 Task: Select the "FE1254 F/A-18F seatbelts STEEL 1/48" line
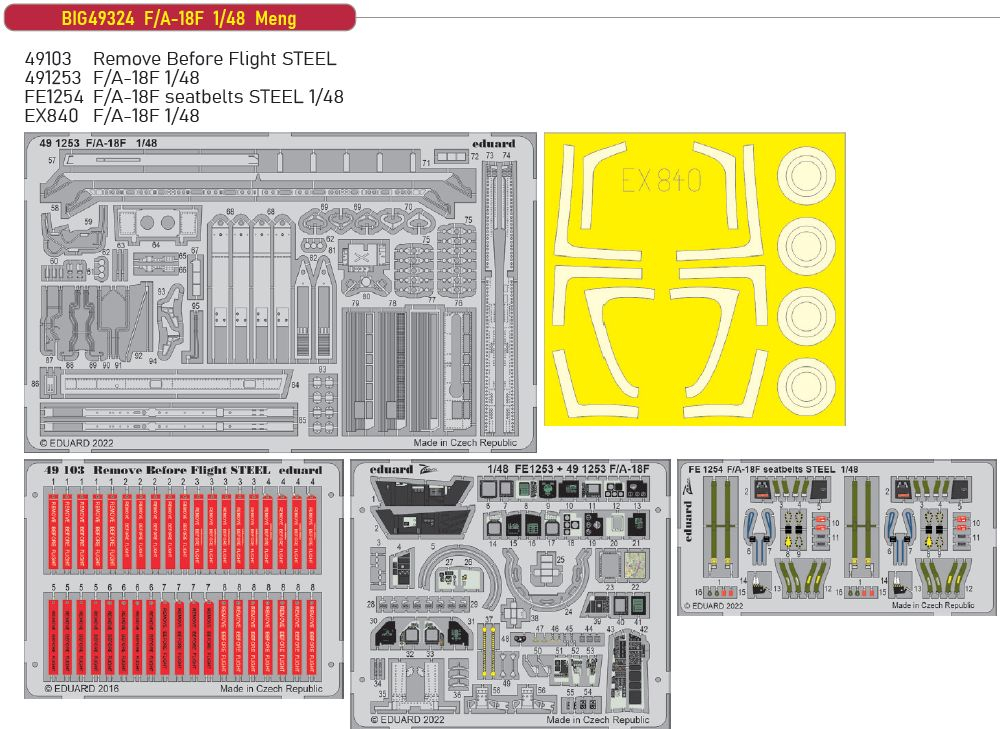(184, 97)
